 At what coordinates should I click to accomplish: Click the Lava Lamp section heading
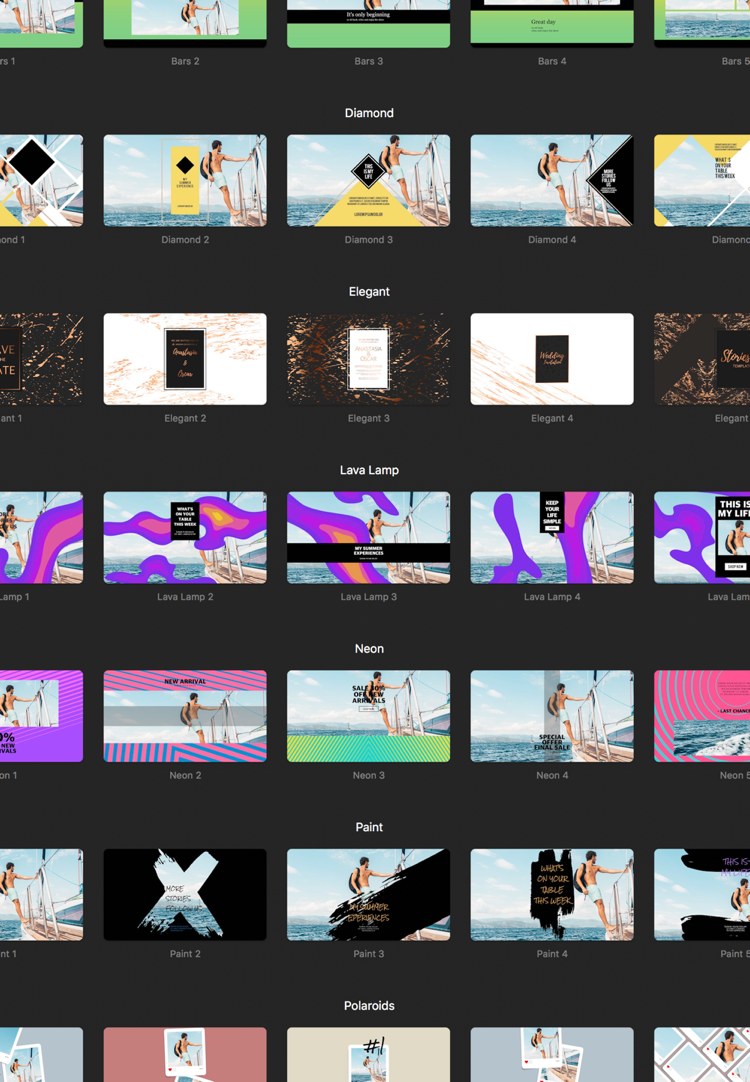click(x=369, y=470)
